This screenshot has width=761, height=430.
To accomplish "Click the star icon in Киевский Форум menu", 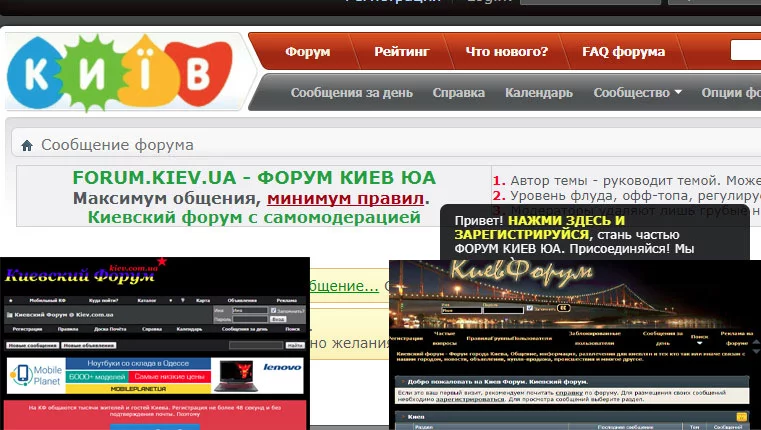I will (11, 300).
